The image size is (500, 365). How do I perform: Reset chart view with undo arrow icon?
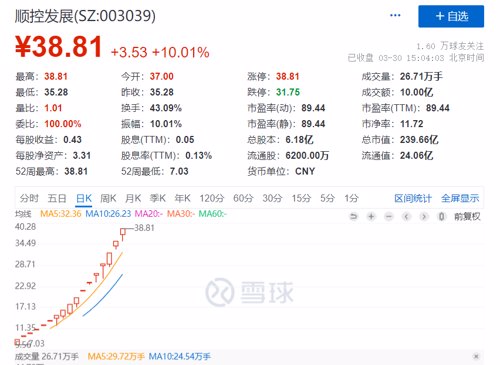(353, 217)
